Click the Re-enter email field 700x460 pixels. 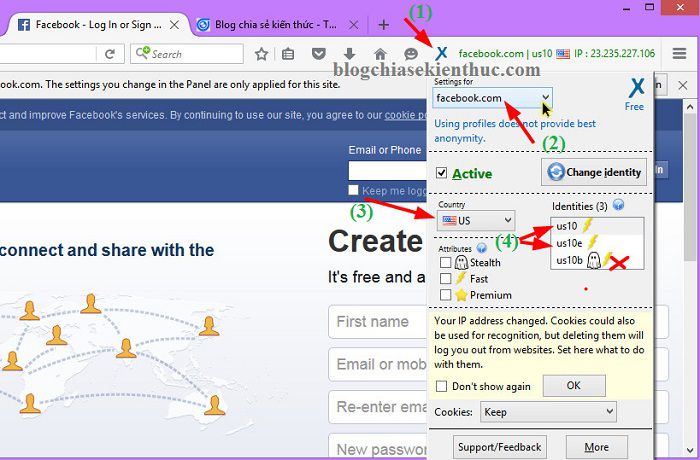pos(377,407)
